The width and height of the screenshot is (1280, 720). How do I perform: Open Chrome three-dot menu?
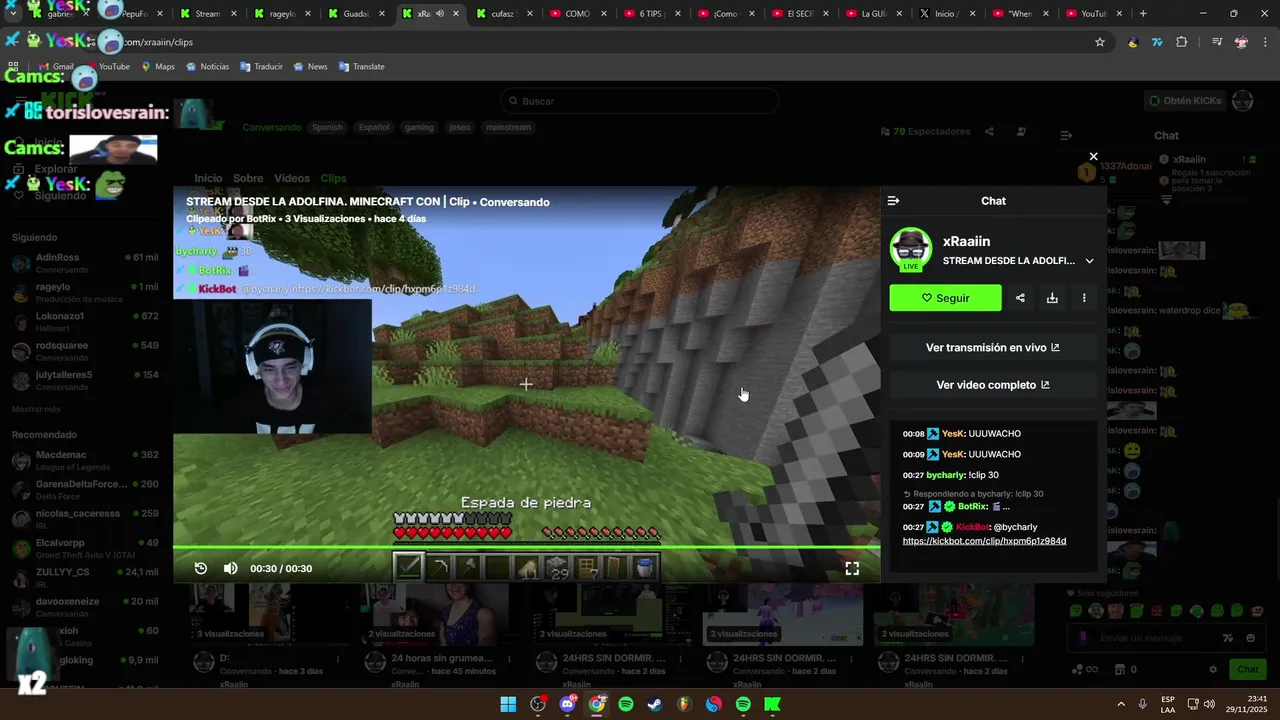click(1265, 42)
